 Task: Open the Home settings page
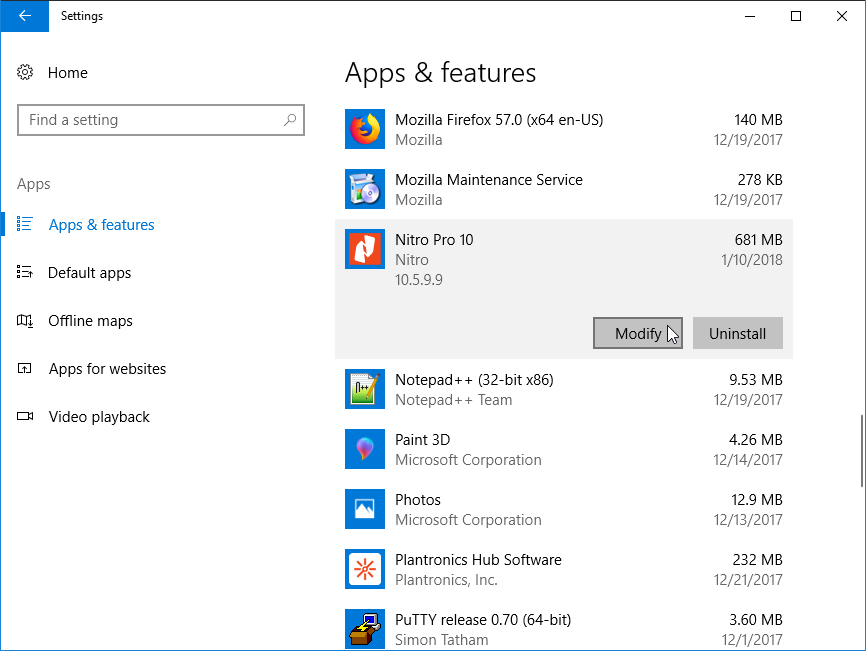[67, 73]
